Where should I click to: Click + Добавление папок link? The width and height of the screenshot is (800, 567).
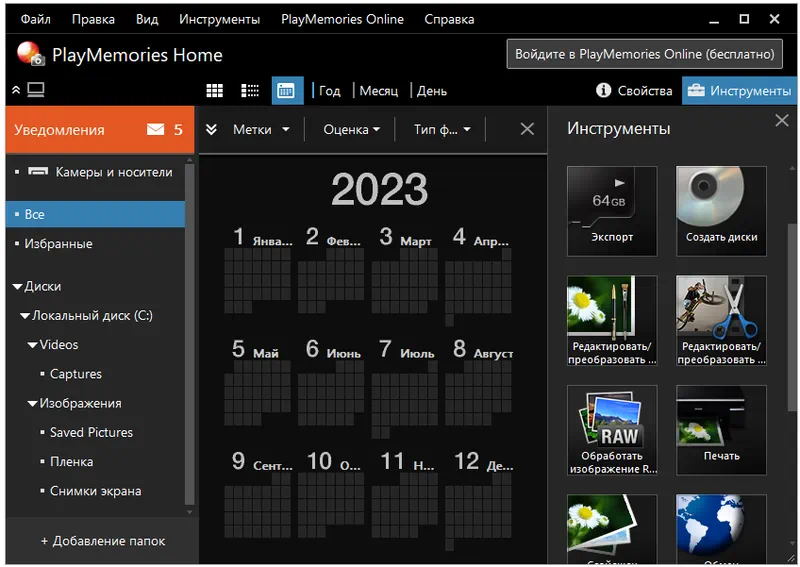[103, 541]
